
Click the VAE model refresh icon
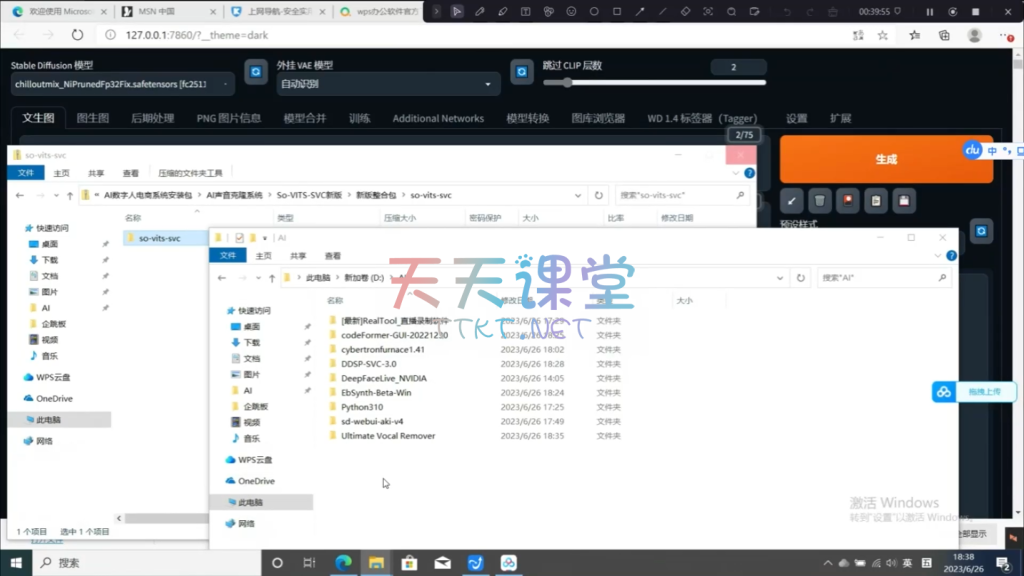pos(520,73)
